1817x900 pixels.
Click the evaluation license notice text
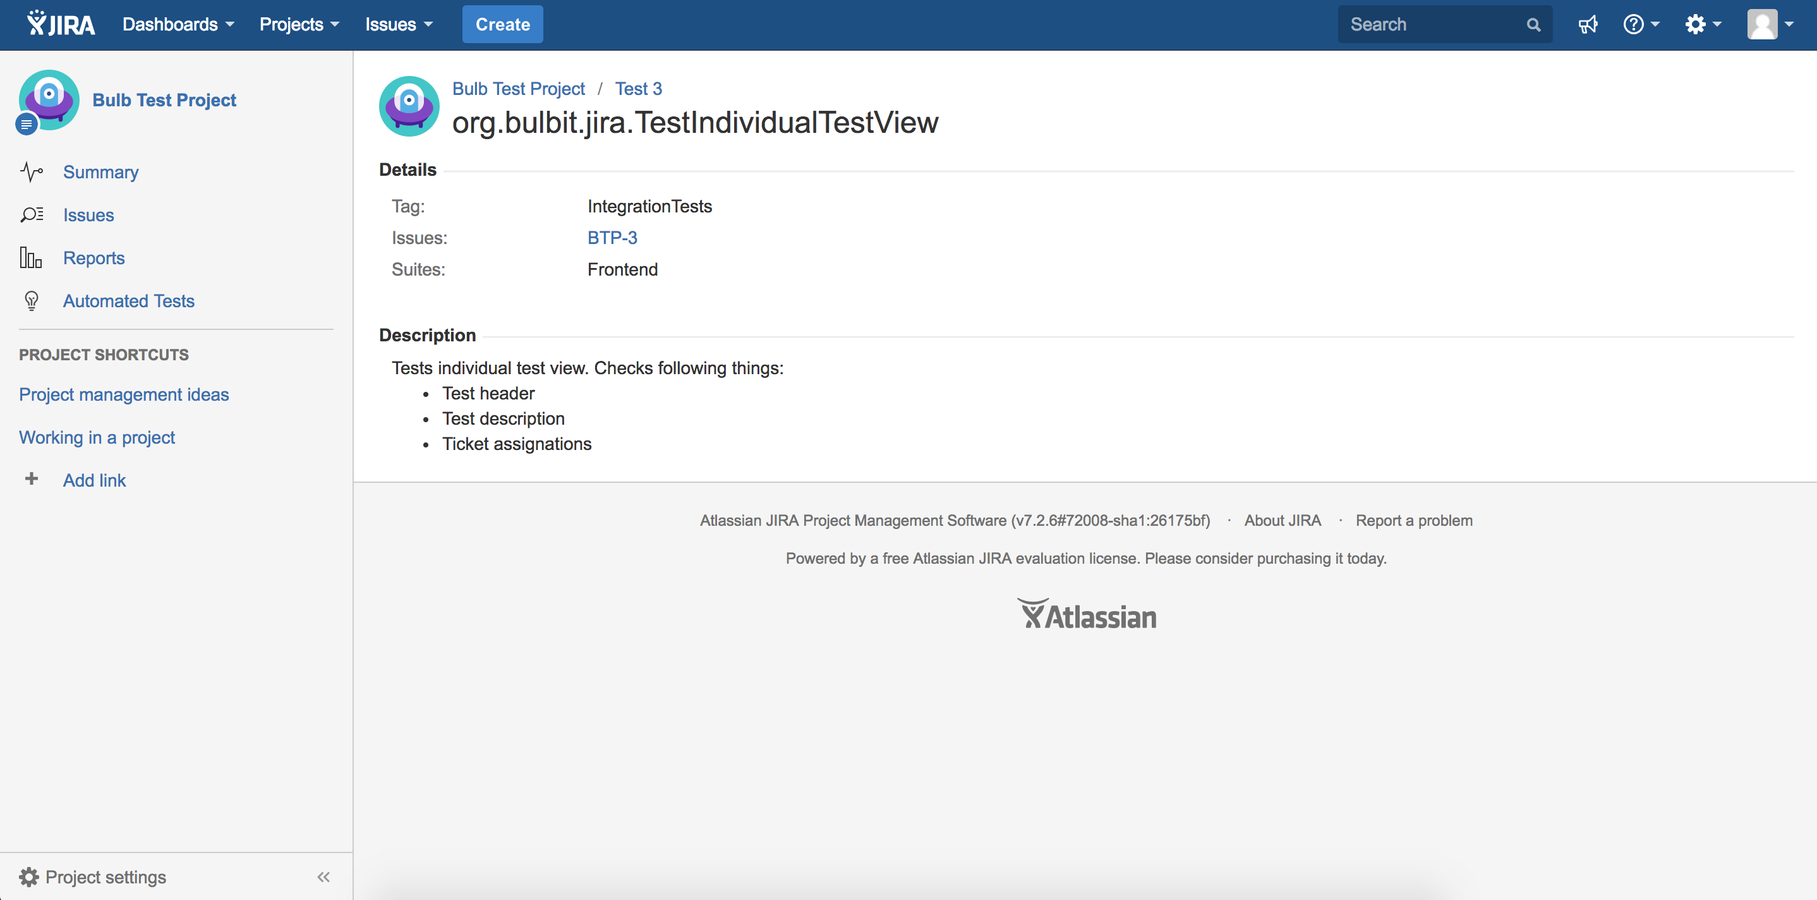[1086, 559]
